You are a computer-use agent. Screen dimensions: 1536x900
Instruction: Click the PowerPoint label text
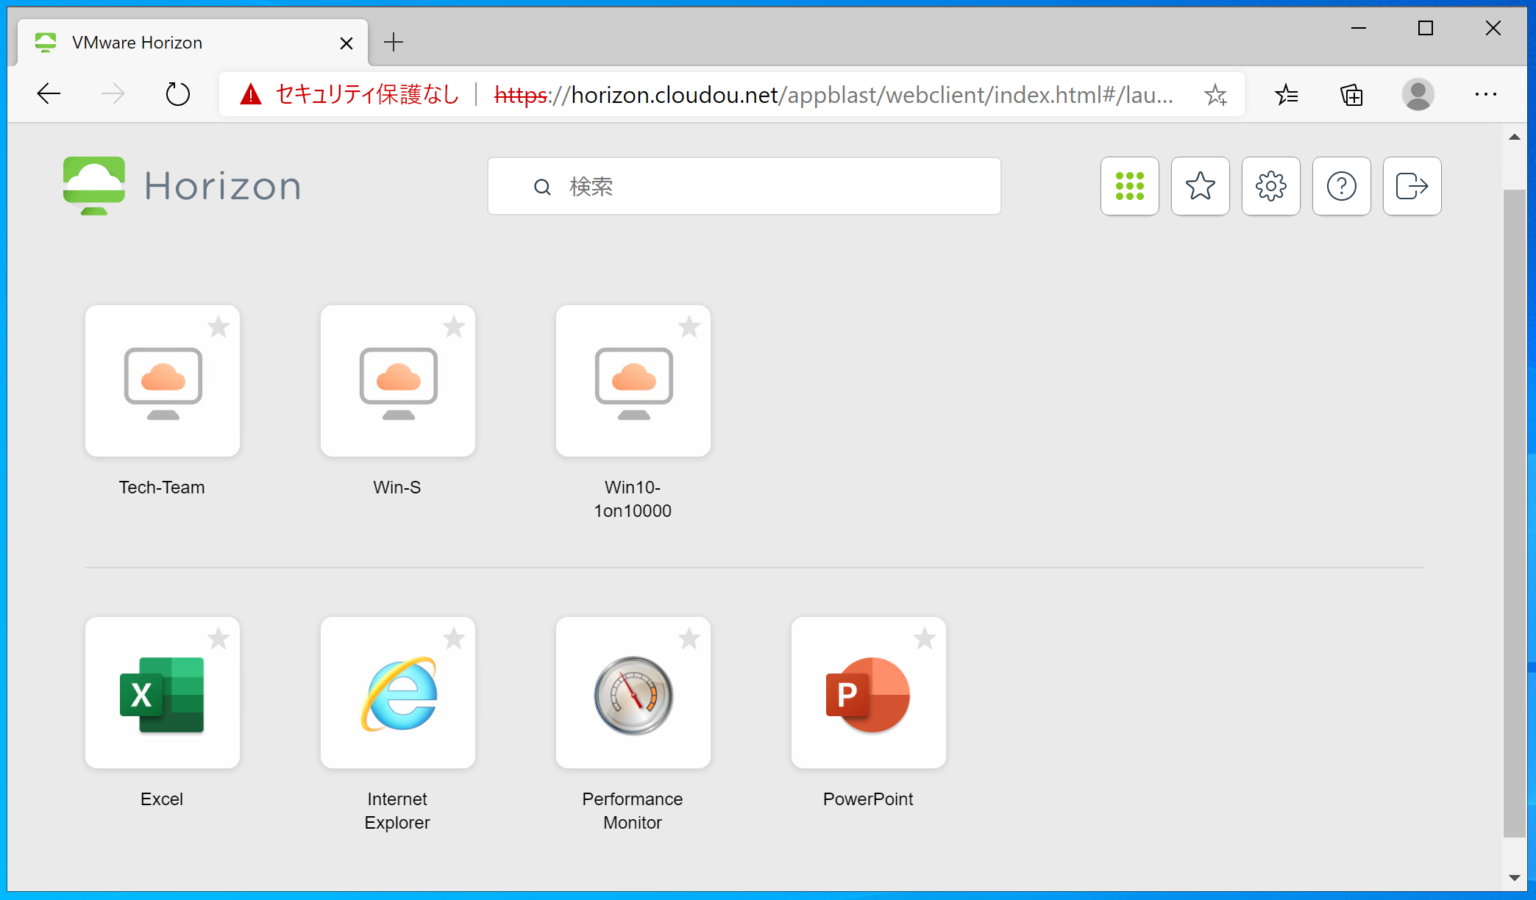(868, 800)
